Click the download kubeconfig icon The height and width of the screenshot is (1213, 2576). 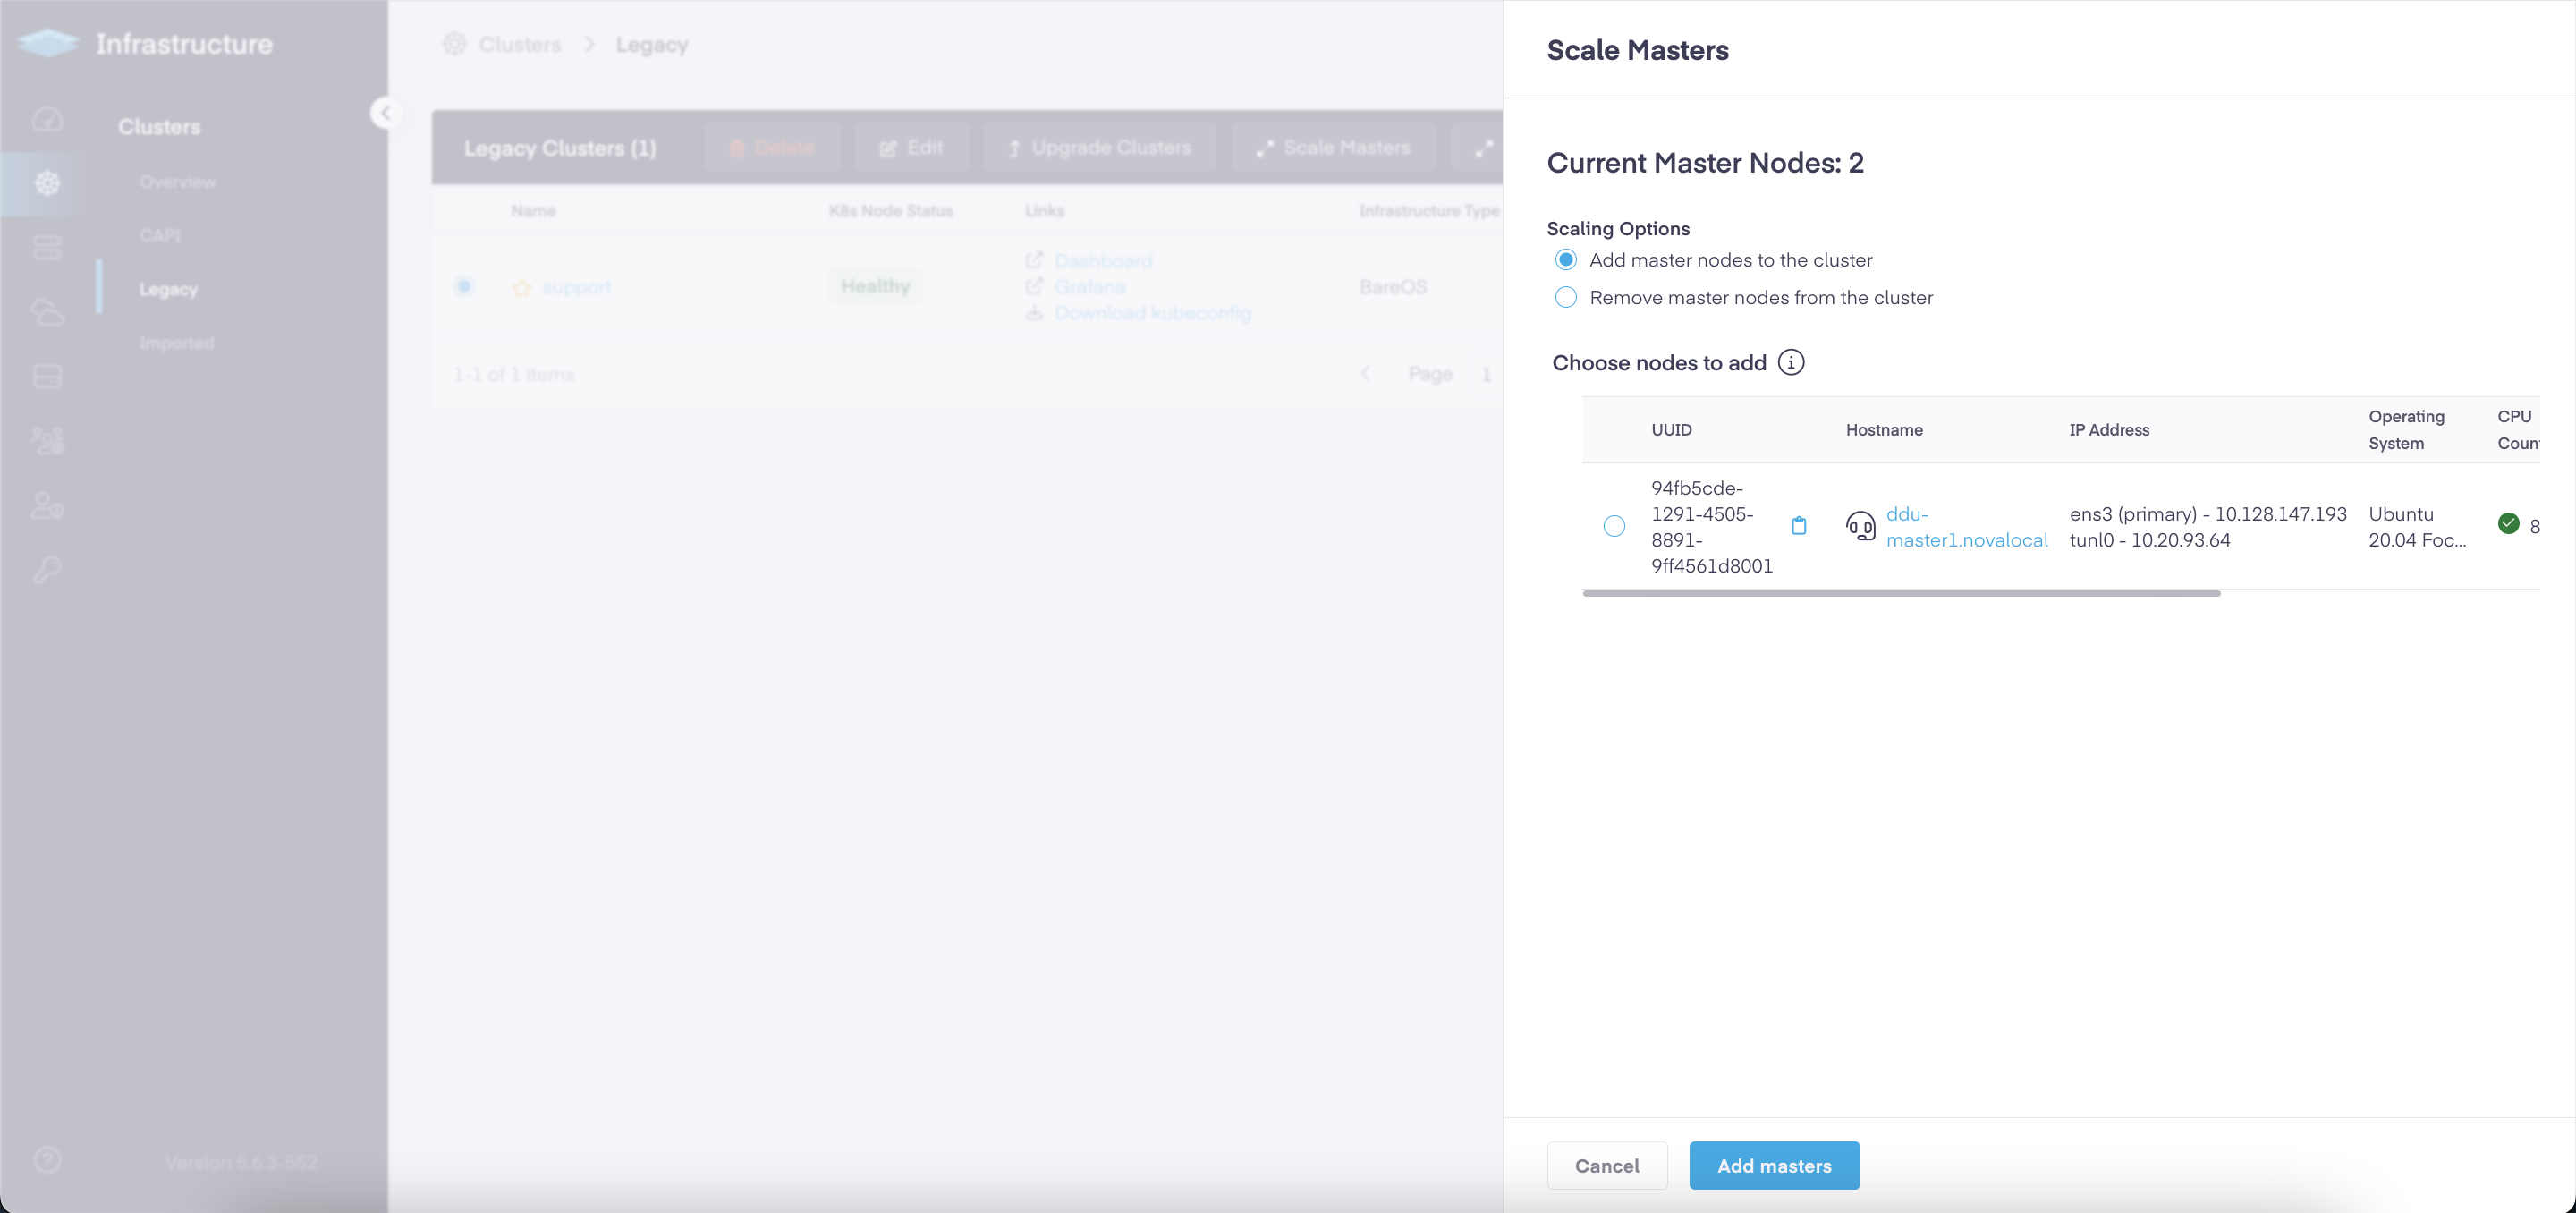pyautogui.click(x=1034, y=313)
